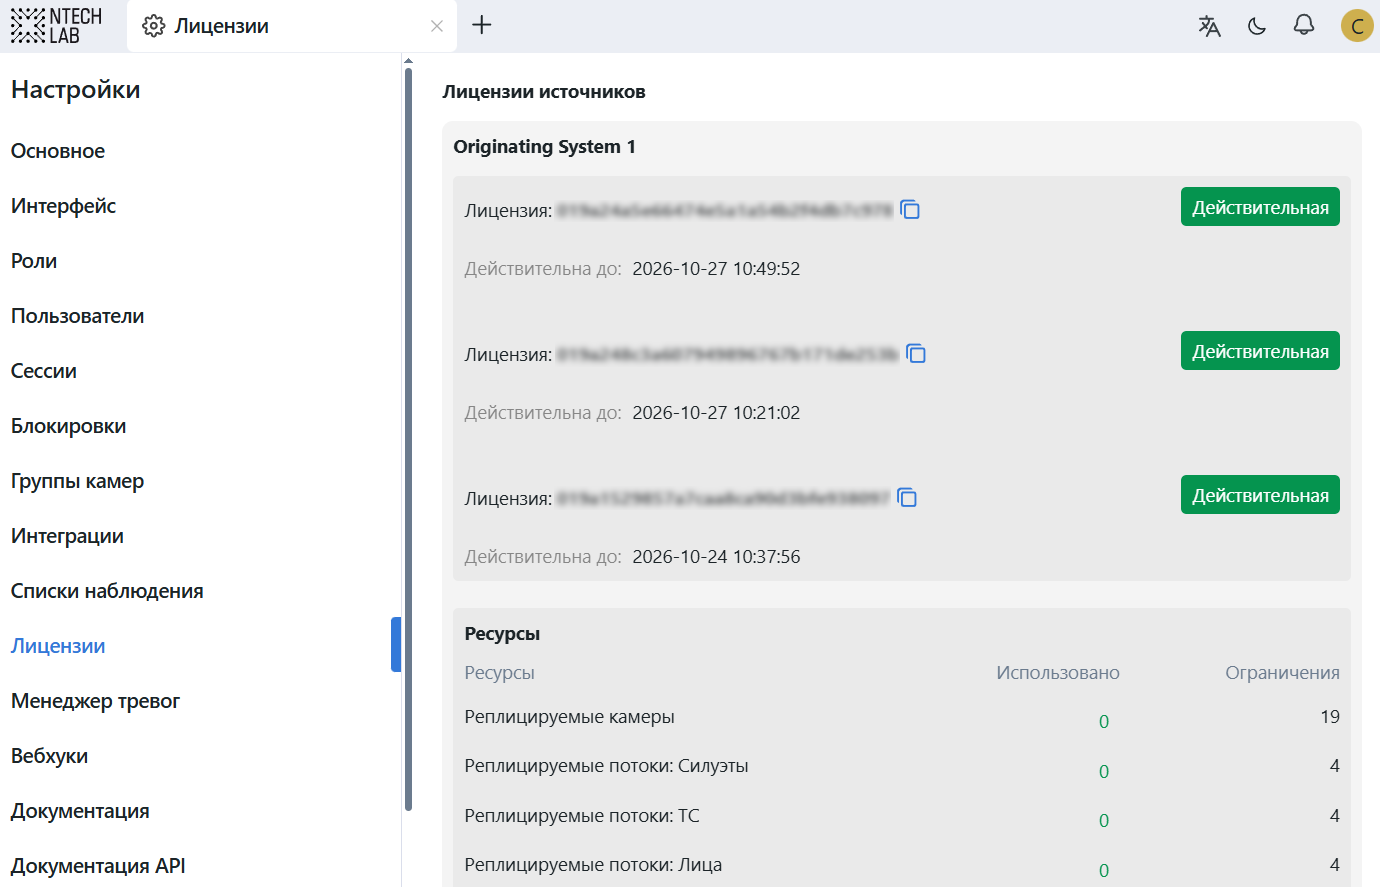
Task: Open Основное settings section
Action: 58,151
